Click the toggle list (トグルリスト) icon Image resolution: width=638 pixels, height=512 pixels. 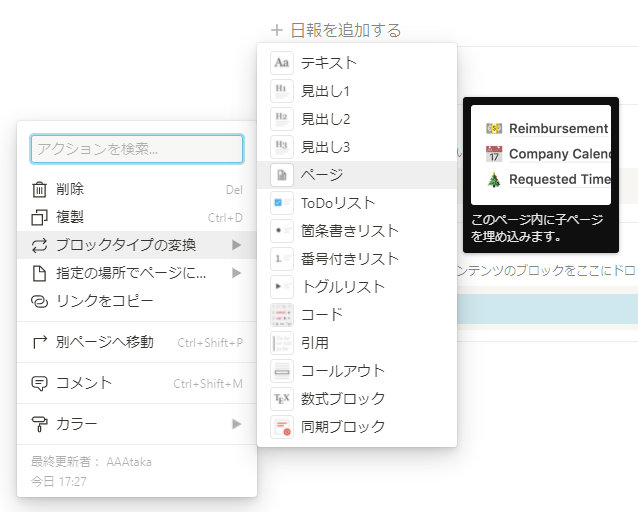coord(282,287)
